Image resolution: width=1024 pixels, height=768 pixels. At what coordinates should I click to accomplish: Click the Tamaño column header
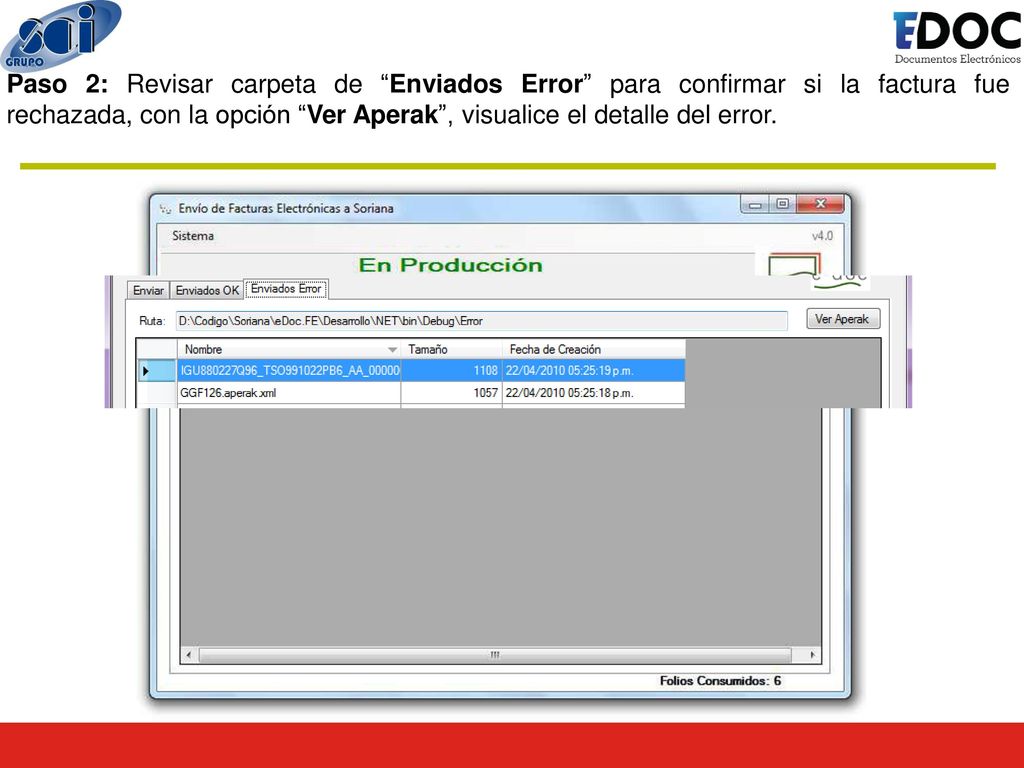(x=451, y=349)
